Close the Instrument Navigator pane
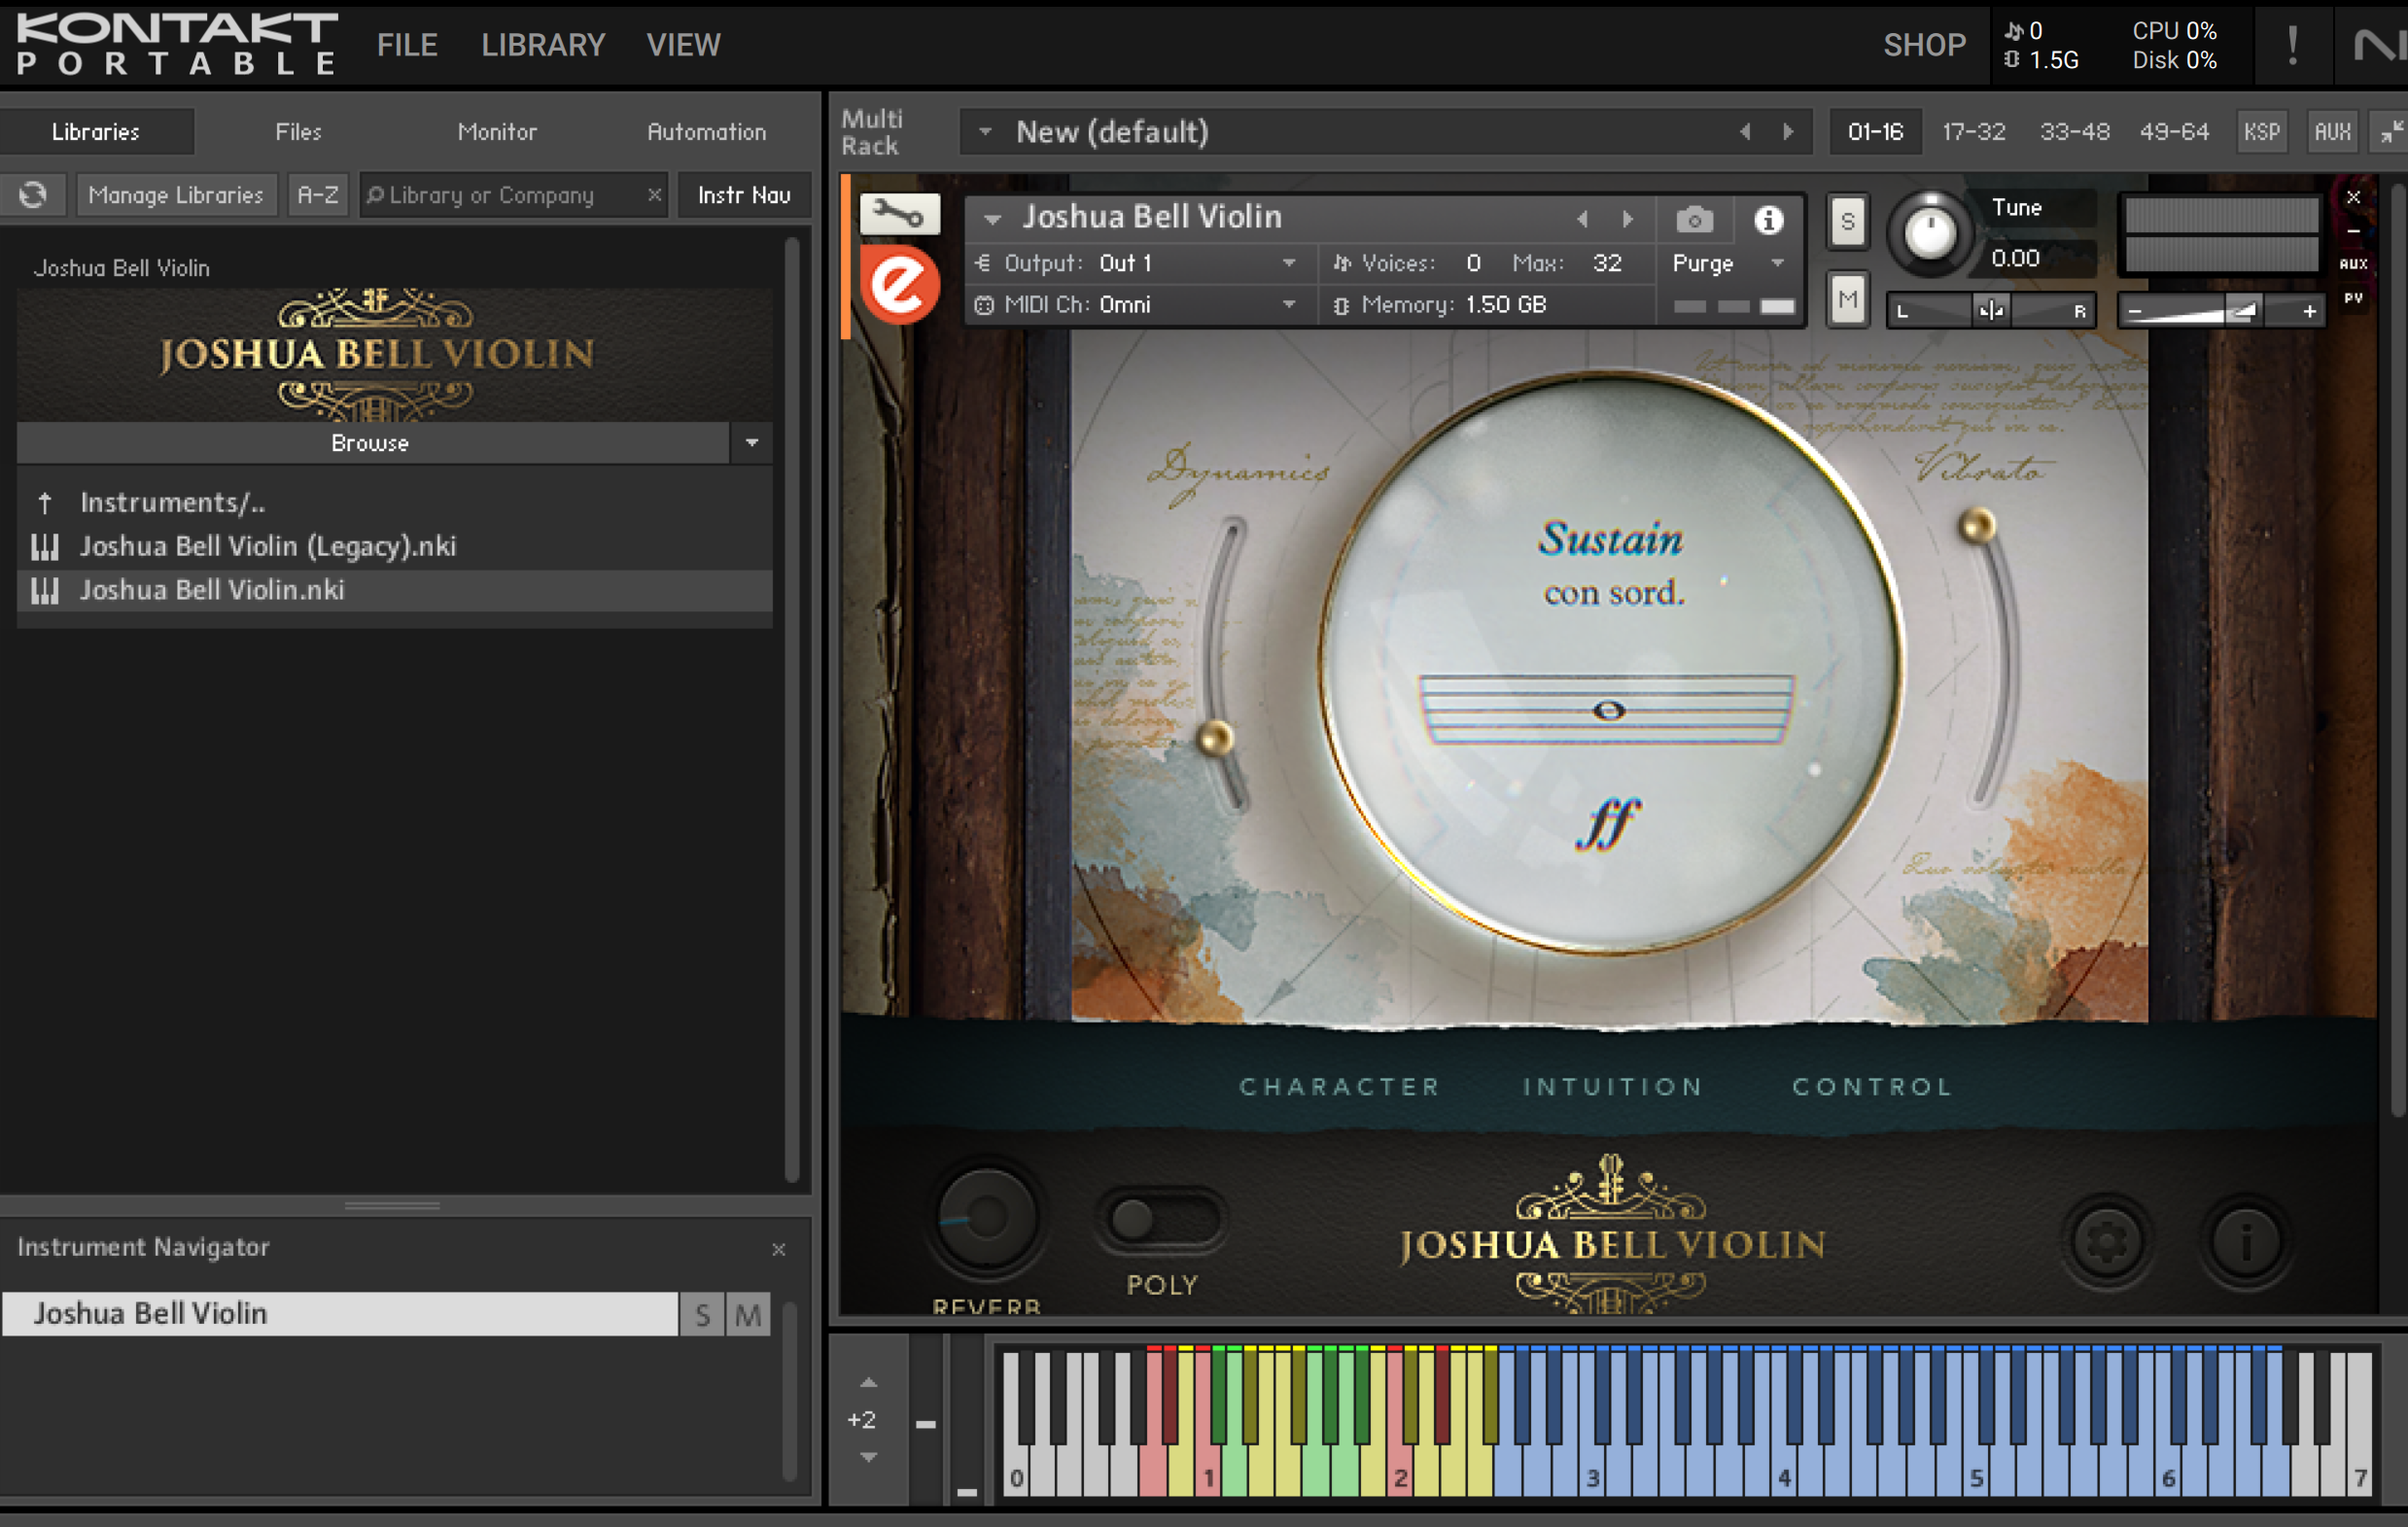The image size is (2408, 1527). coord(779,1248)
